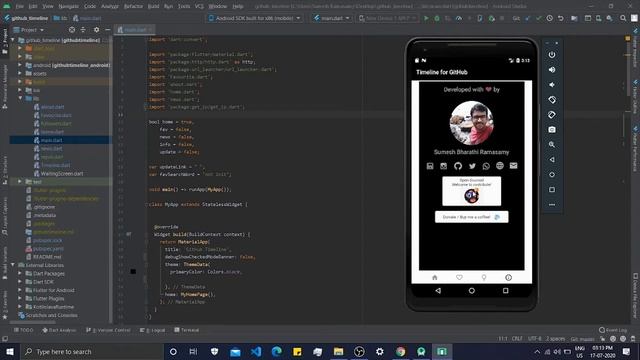Screen dimensions: 640x360
Task: Tap the app's bottom lightbulb News tab
Action: tap(484, 278)
